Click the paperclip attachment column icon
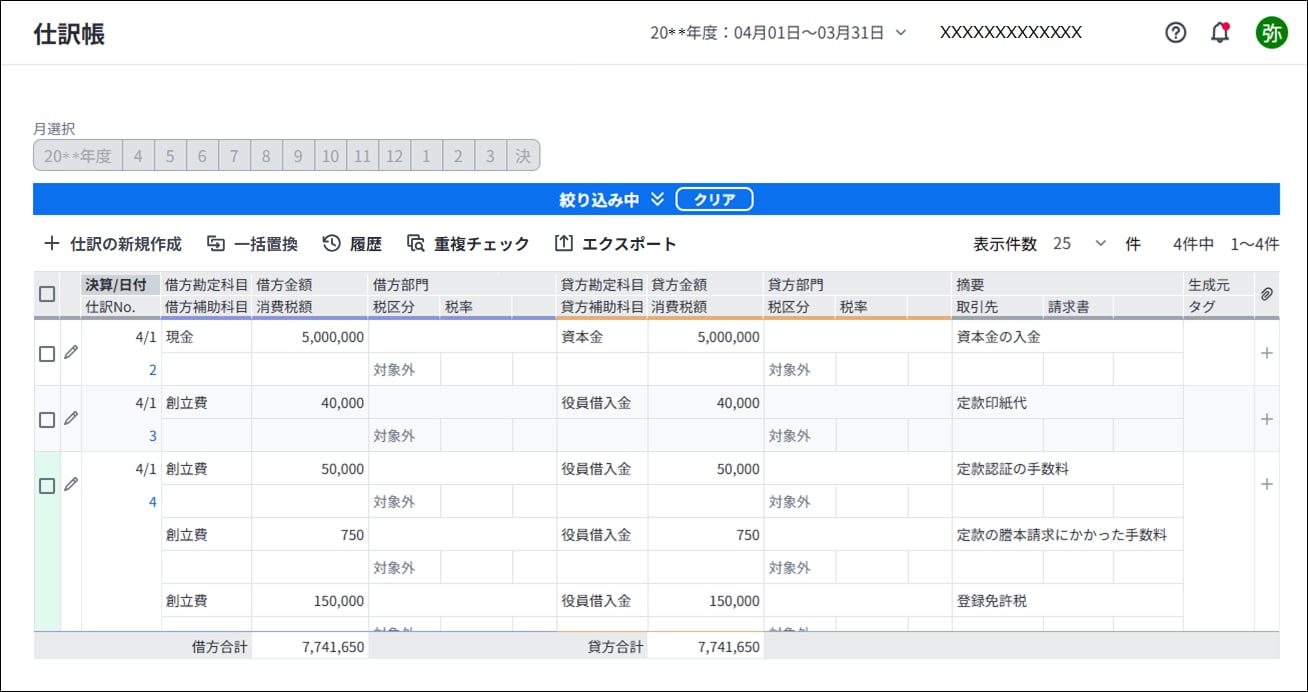Image resolution: width=1308 pixels, height=692 pixels. [1267, 293]
